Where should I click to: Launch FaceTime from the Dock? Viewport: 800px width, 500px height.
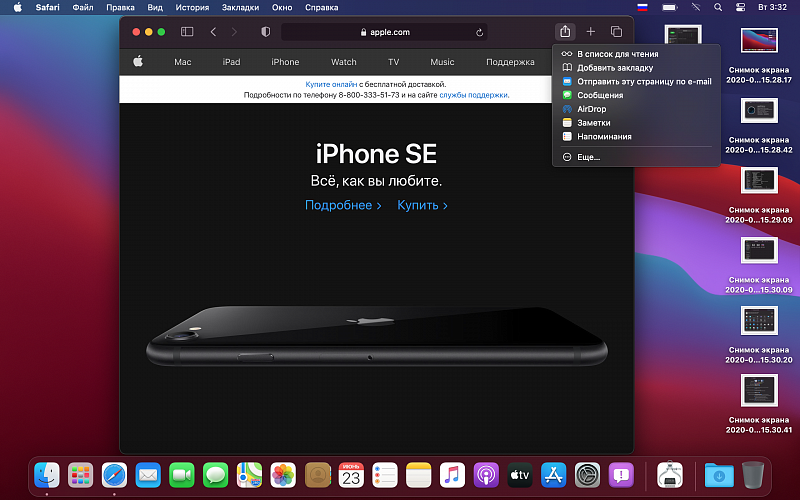[x=182, y=476]
